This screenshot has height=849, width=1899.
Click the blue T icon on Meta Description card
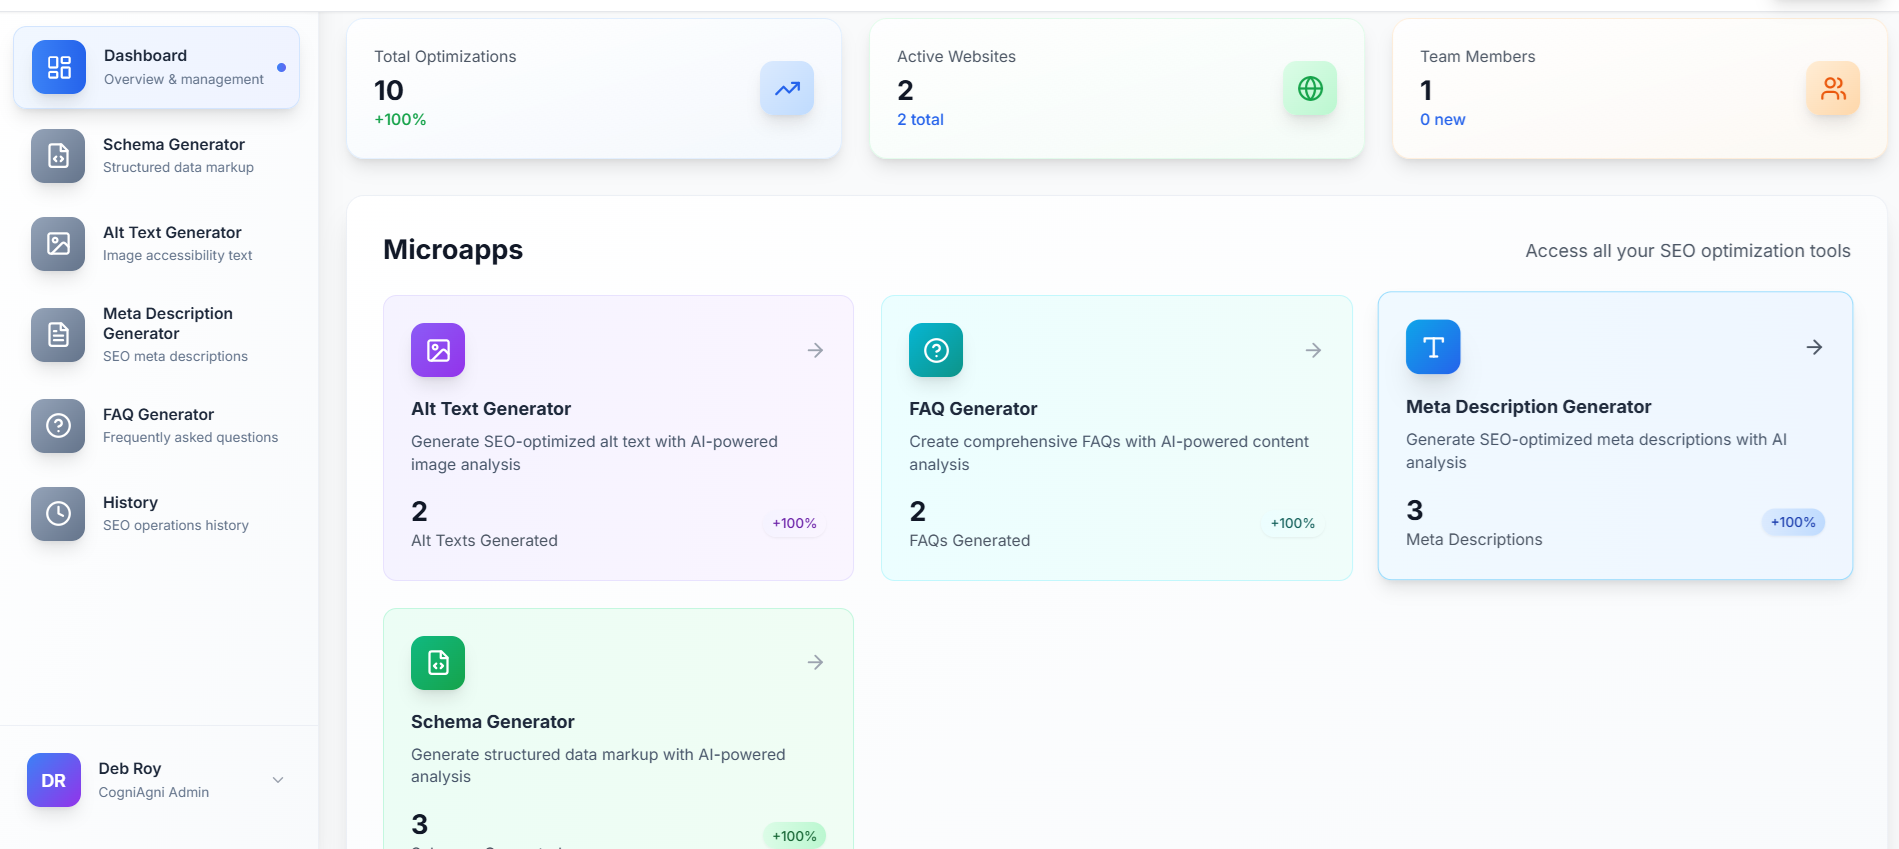tap(1433, 347)
